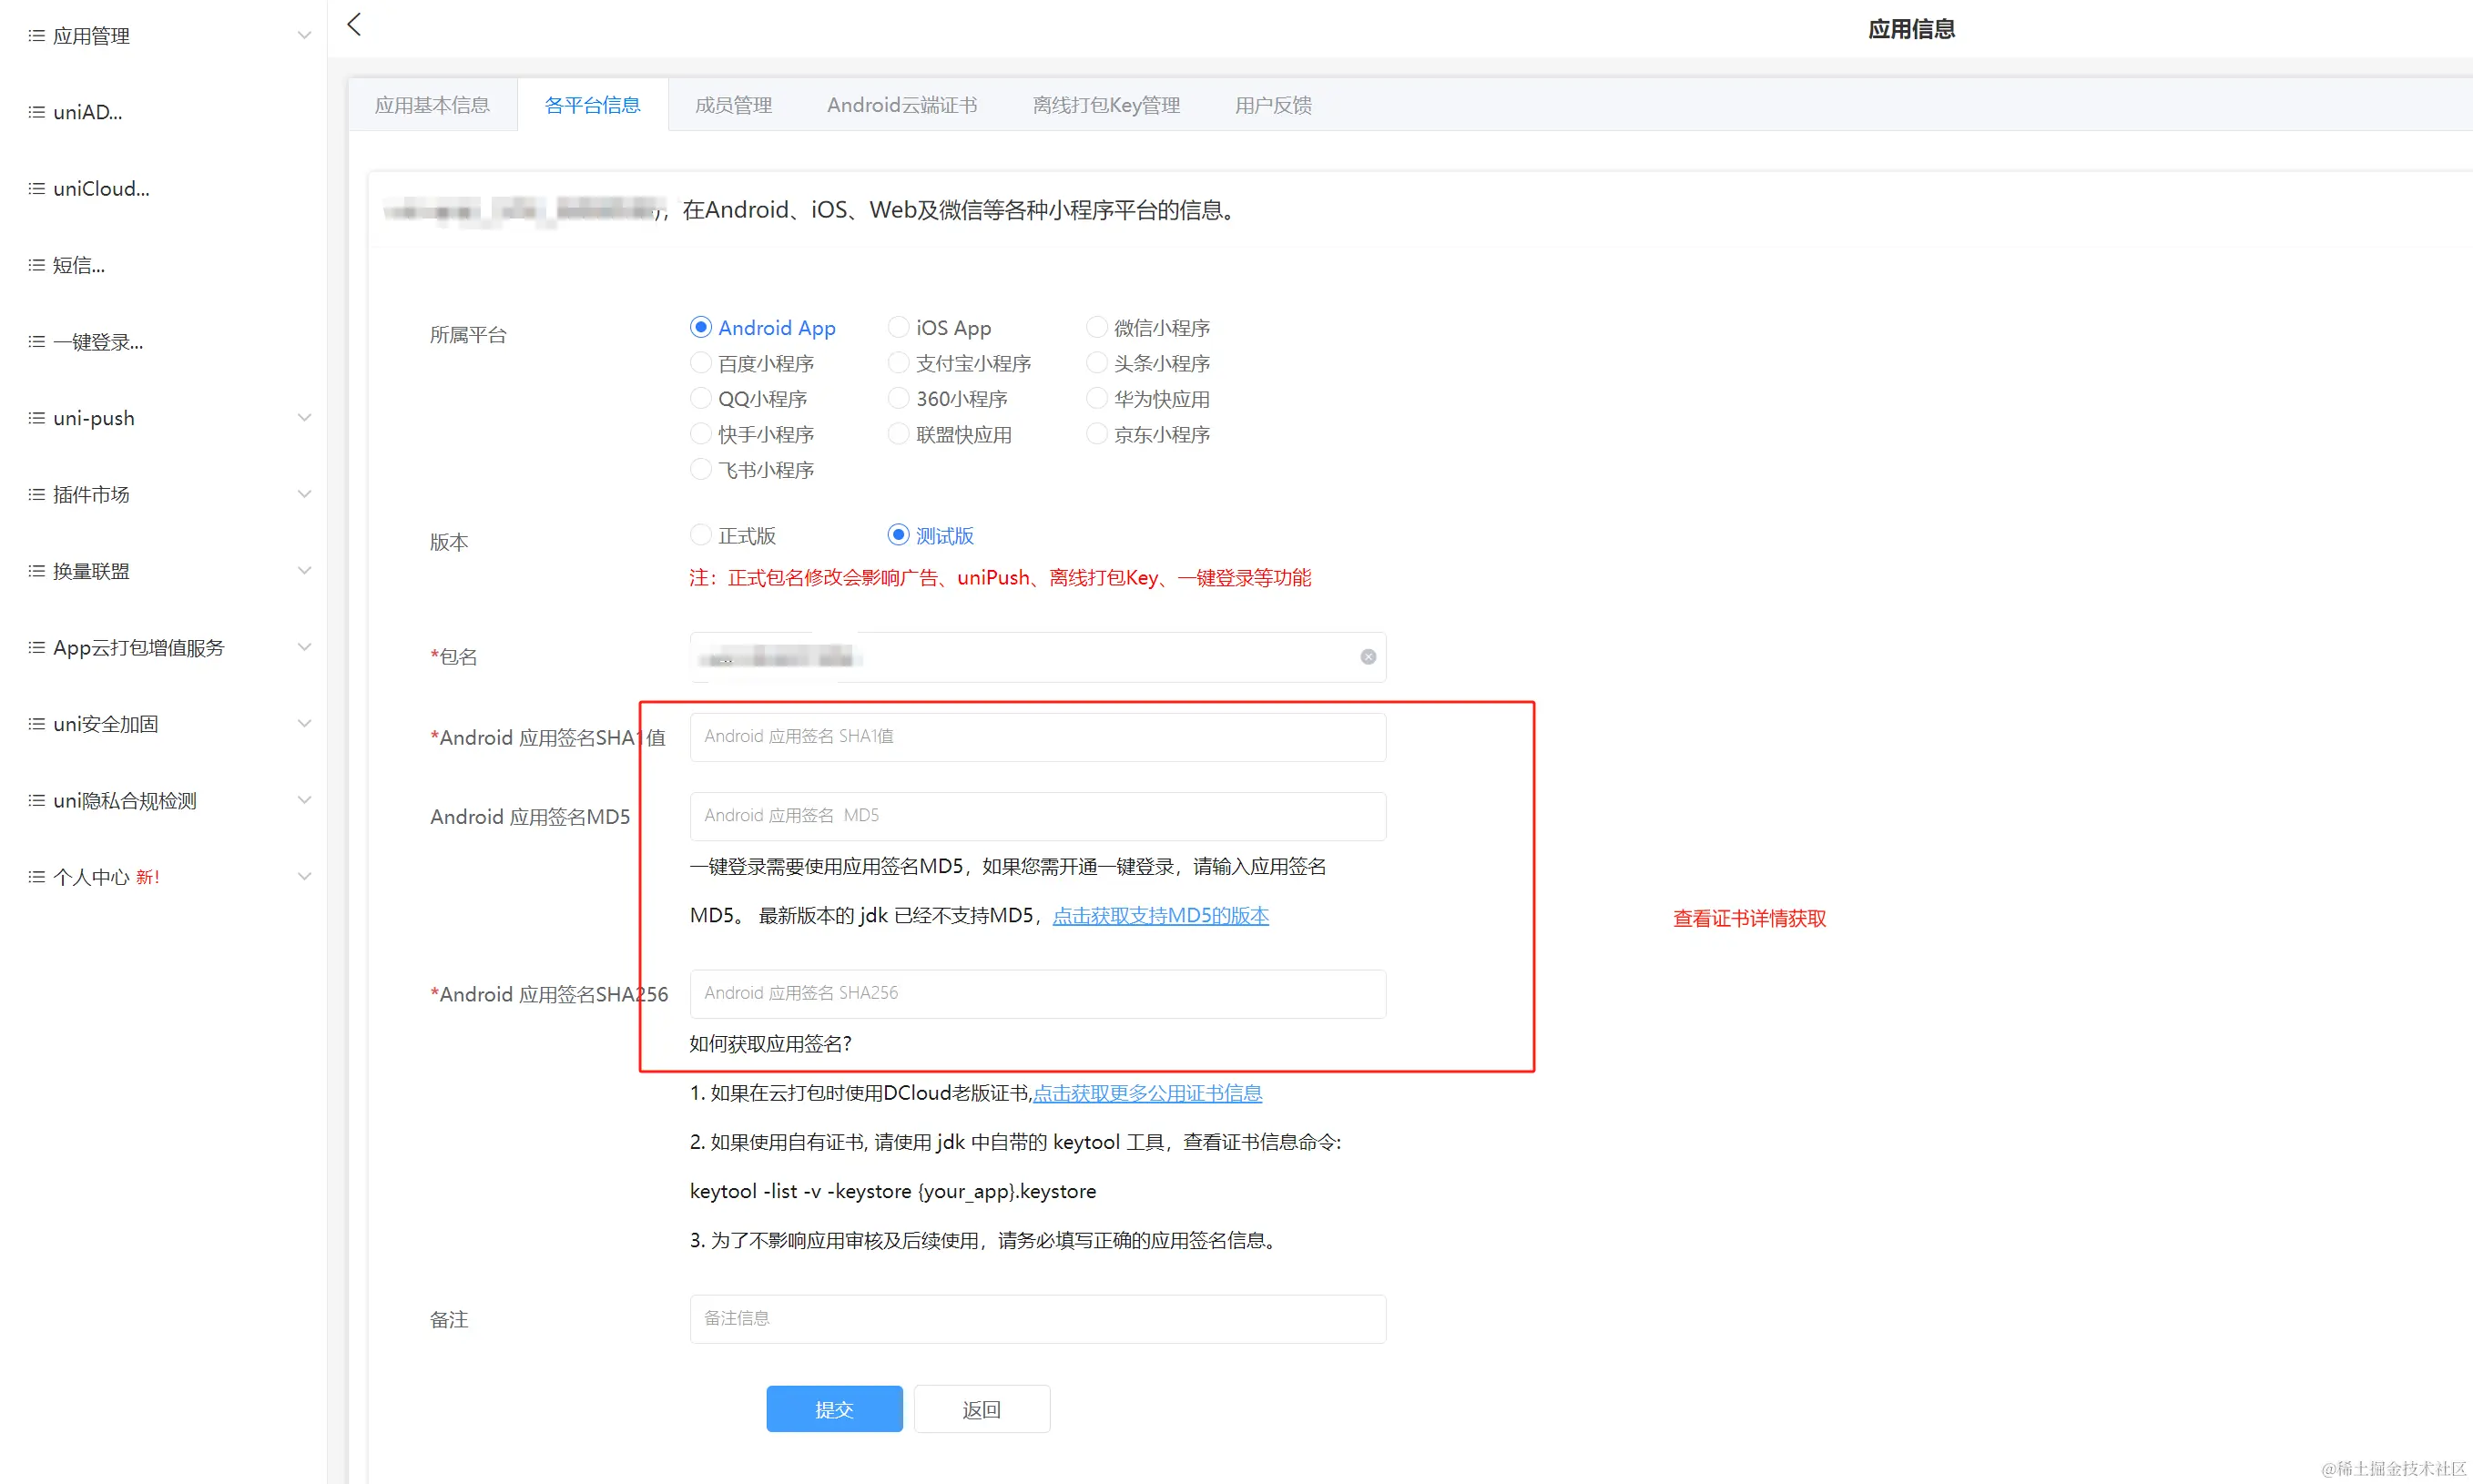Click the list icon beside uniAD

(x=36, y=112)
